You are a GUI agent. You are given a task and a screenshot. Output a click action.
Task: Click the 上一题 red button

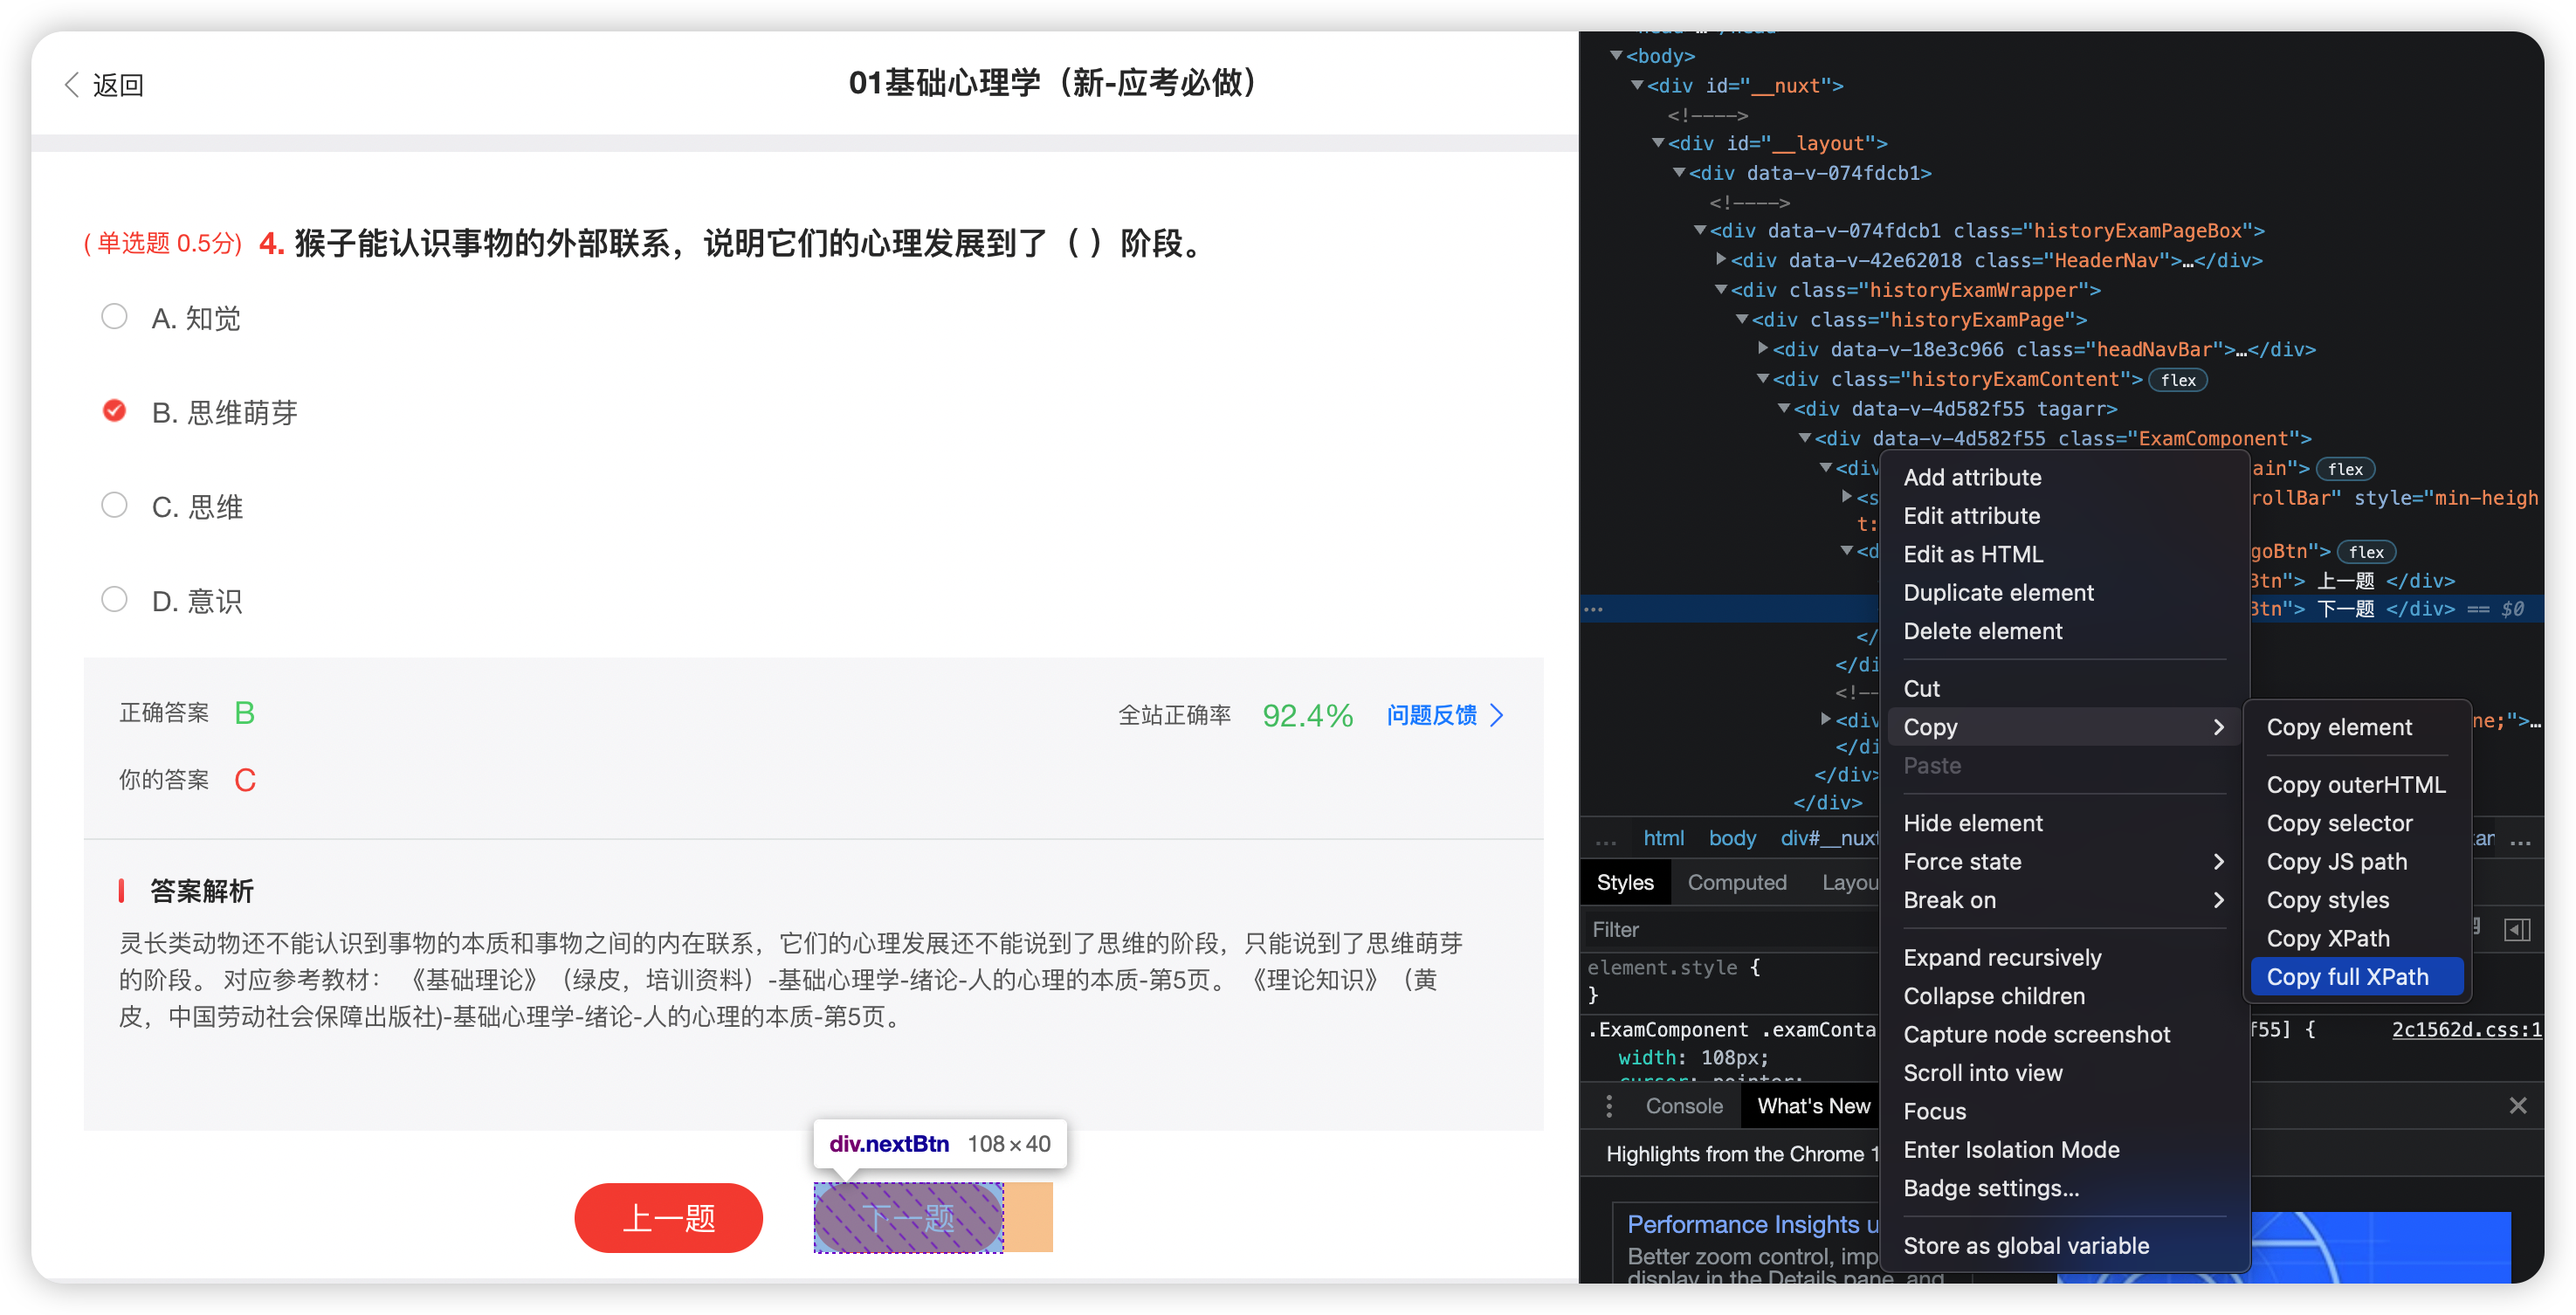668,1217
